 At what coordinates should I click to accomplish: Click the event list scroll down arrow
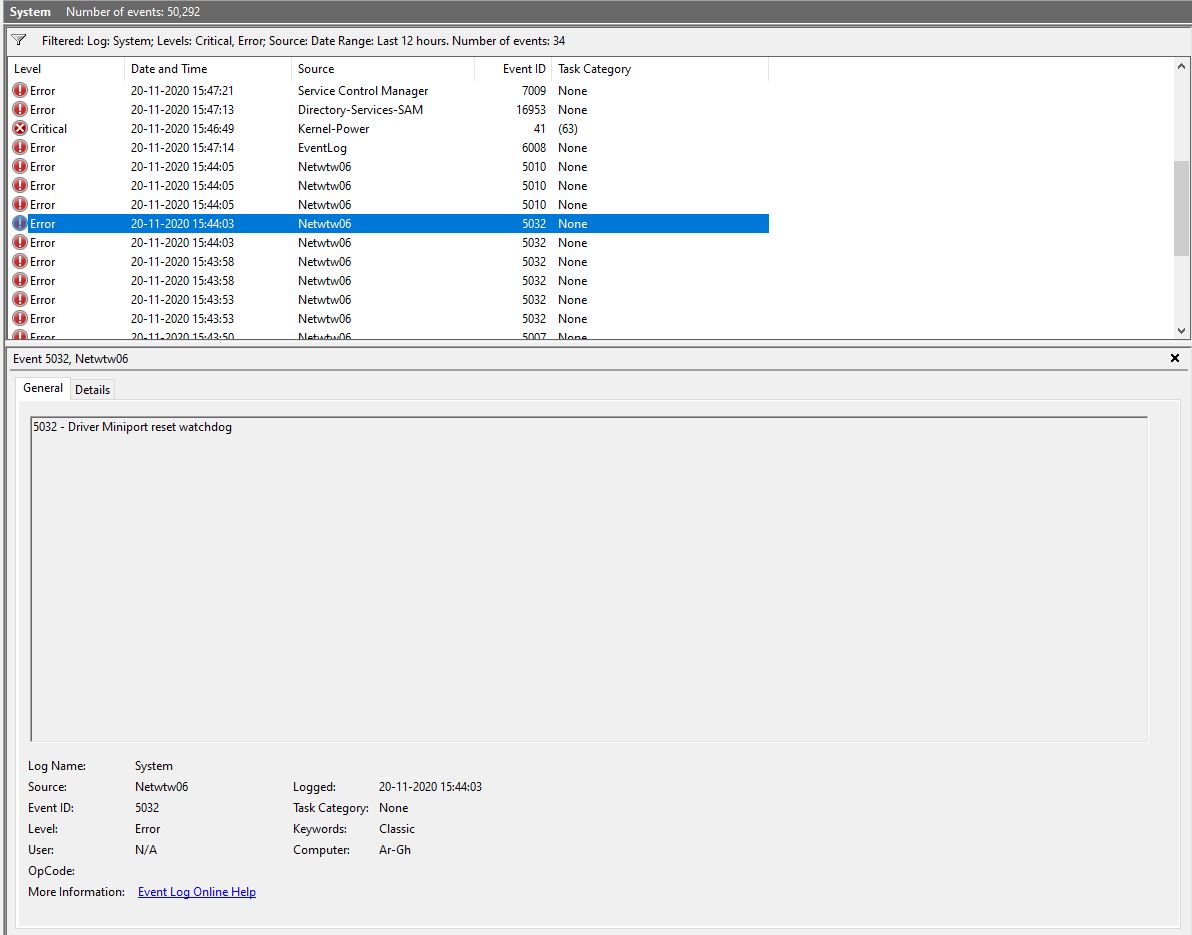[x=1181, y=331]
